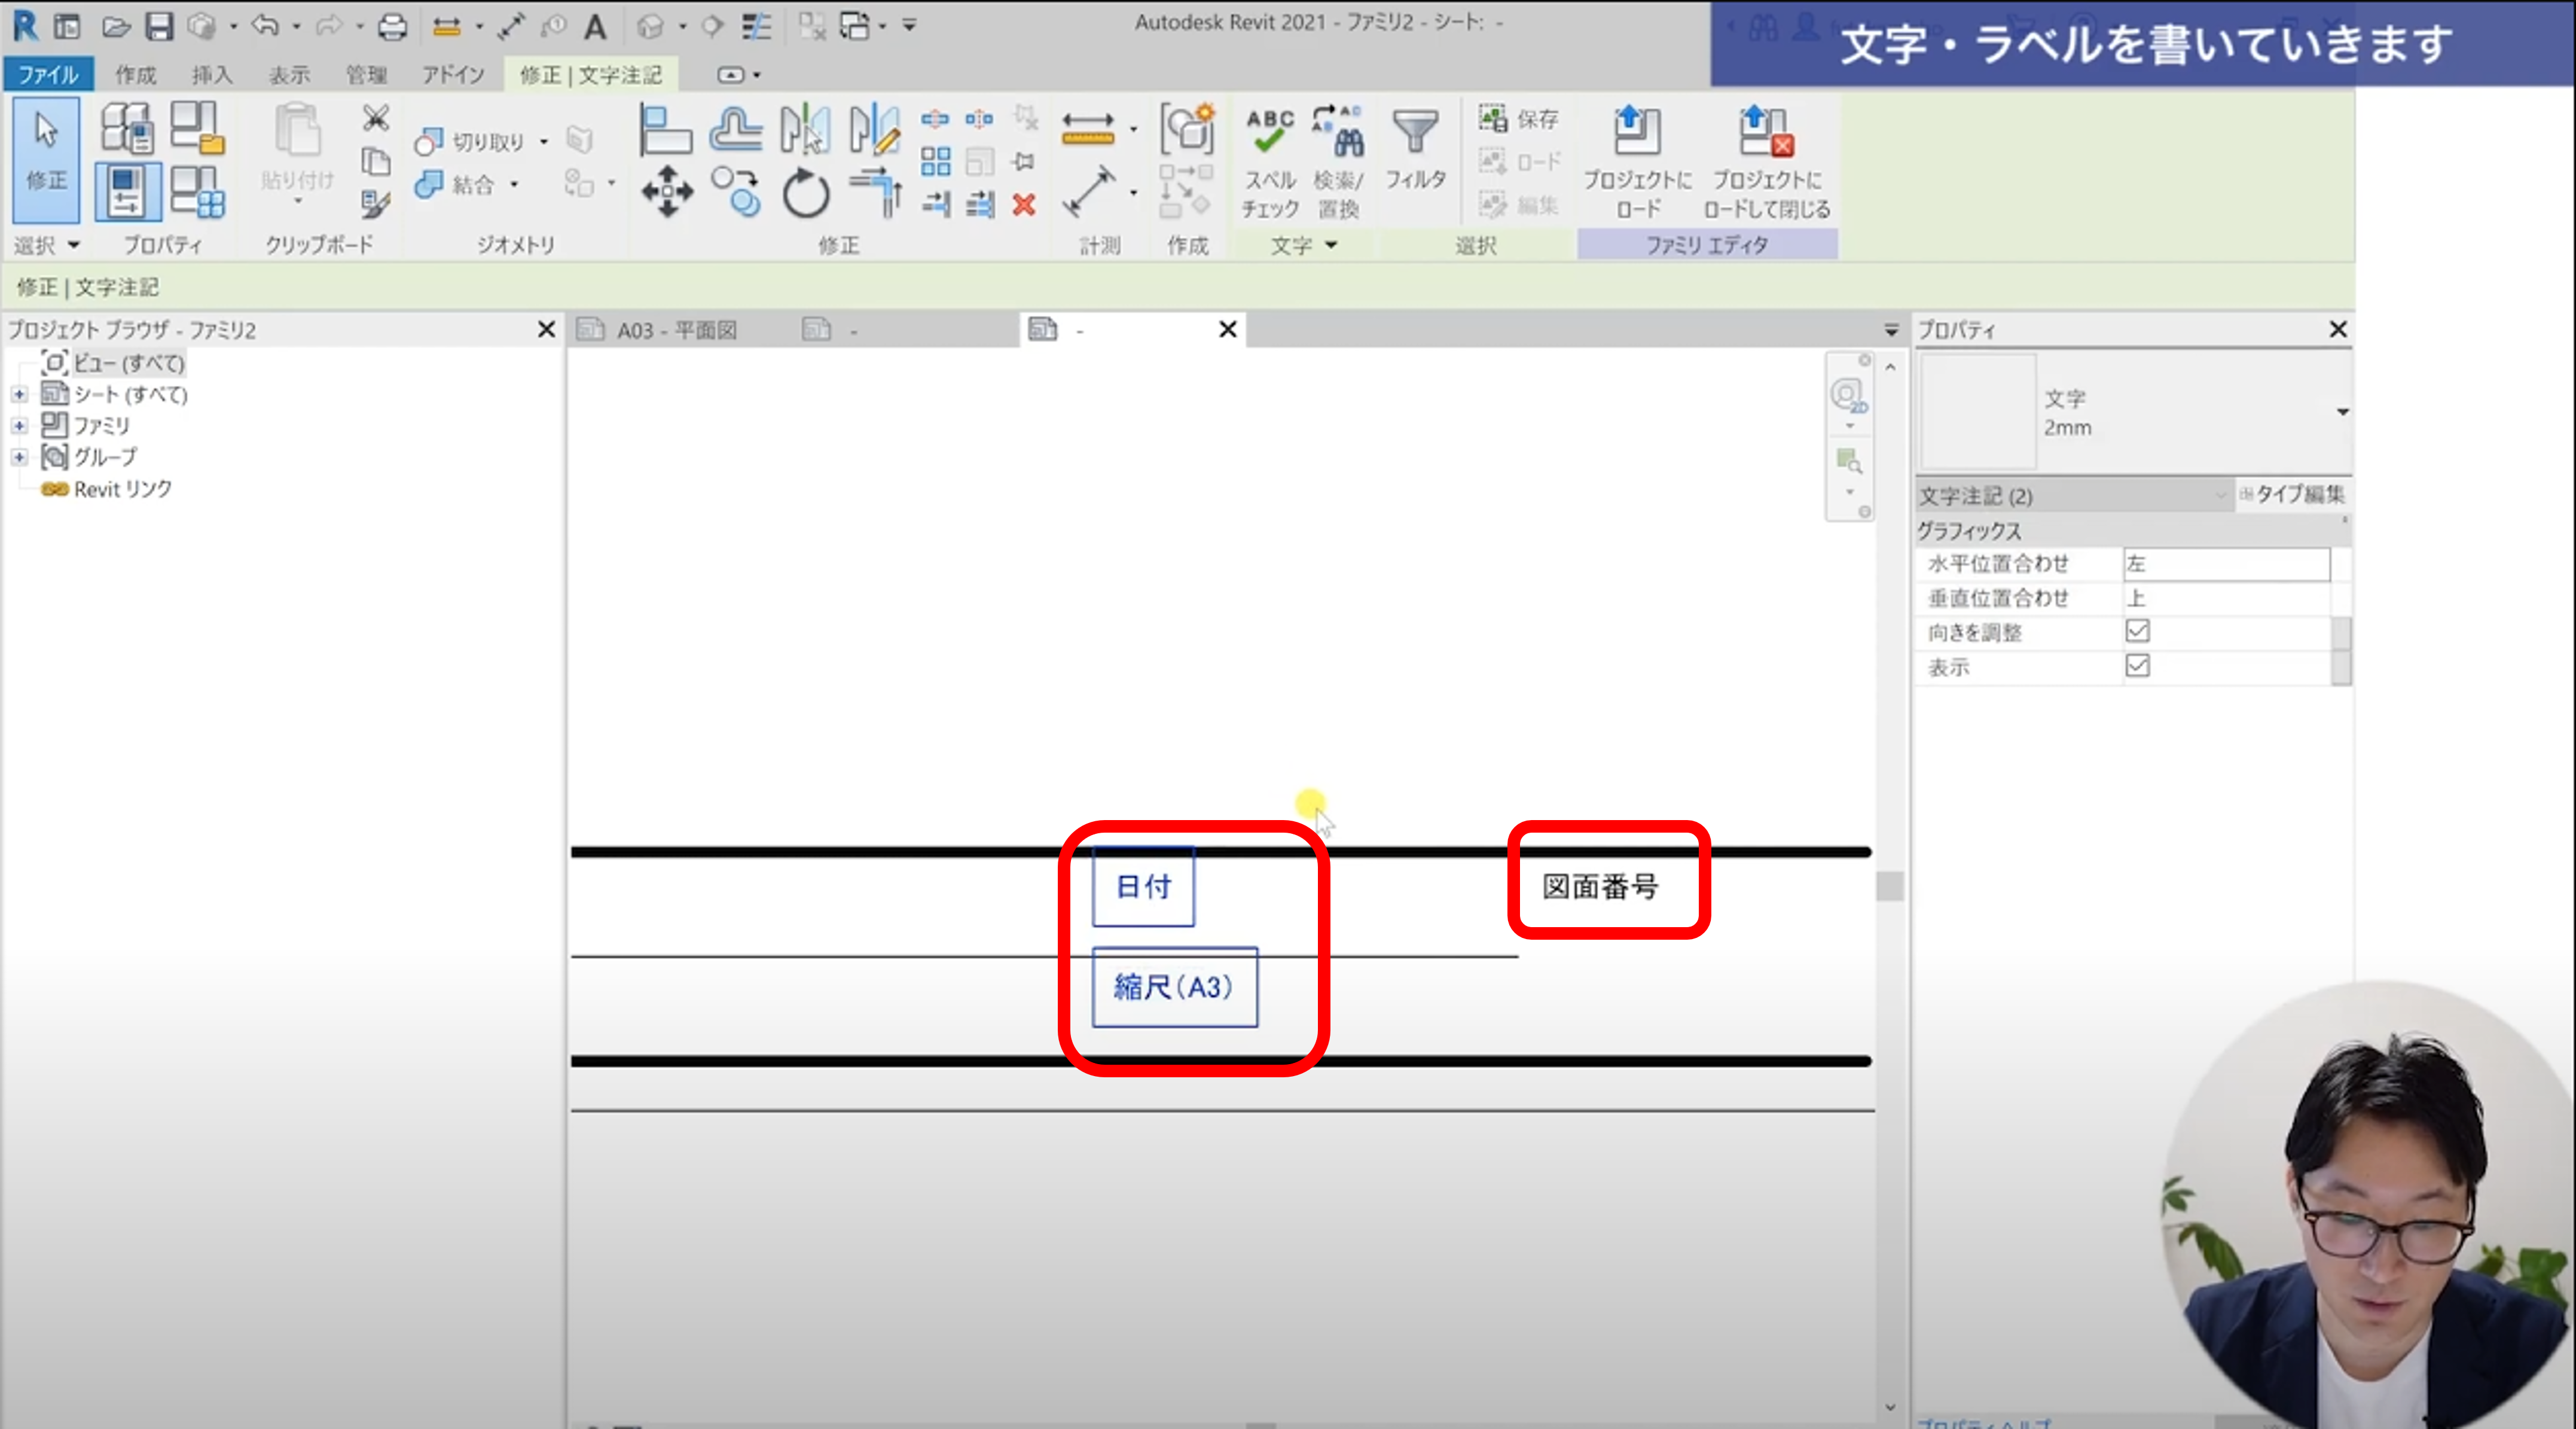Click the Print icon in quick access toolbar
This screenshot has height=1429, width=2576.
tap(392, 26)
